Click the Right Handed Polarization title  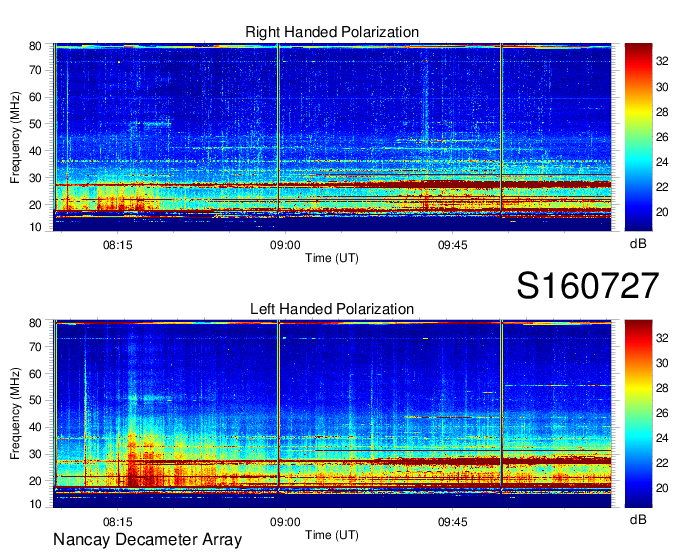[x=332, y=32]
